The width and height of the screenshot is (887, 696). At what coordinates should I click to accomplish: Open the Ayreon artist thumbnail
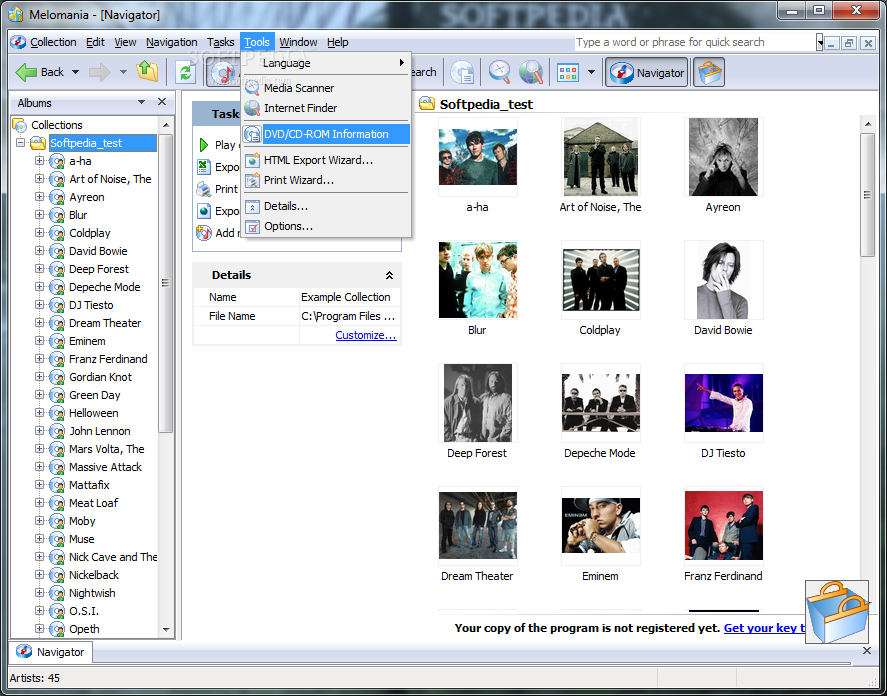point(724,157)
